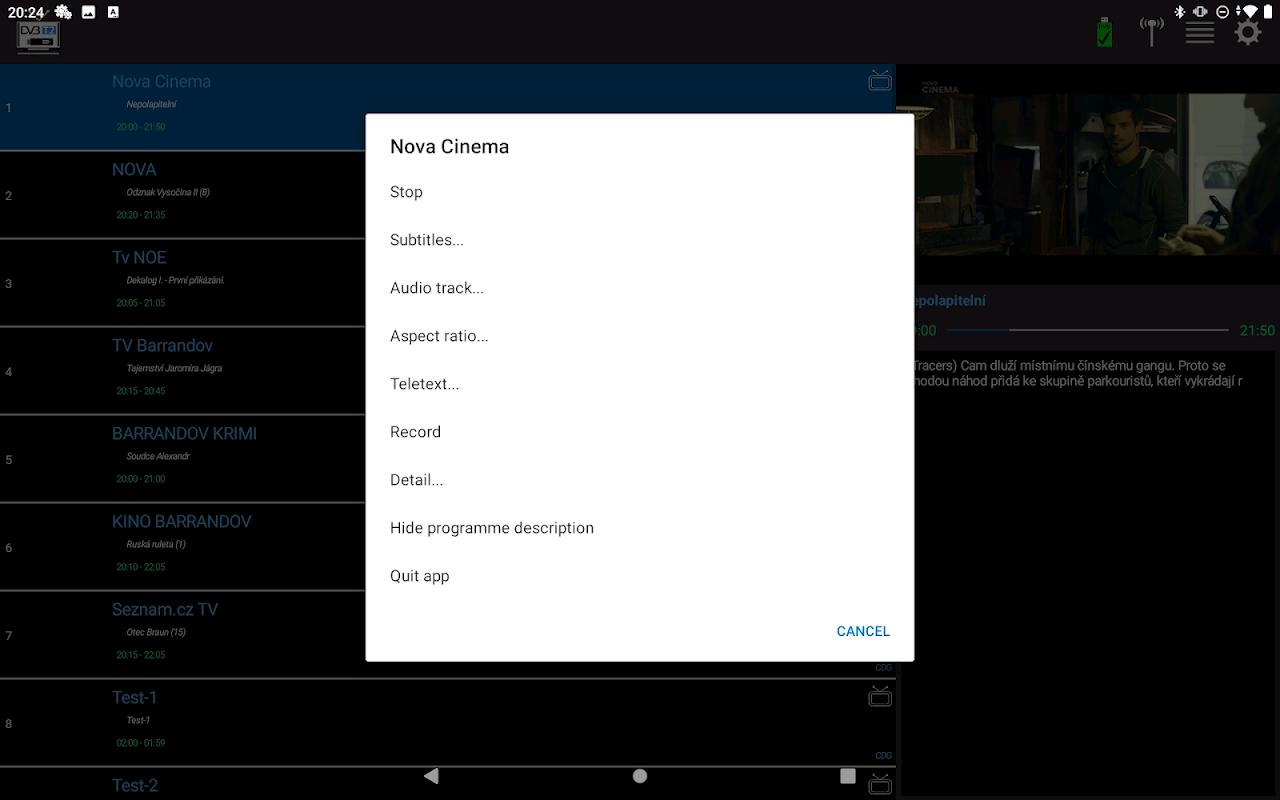Open the settings gear icon
Screen dimensions: 1280x800
point(1247,33)
